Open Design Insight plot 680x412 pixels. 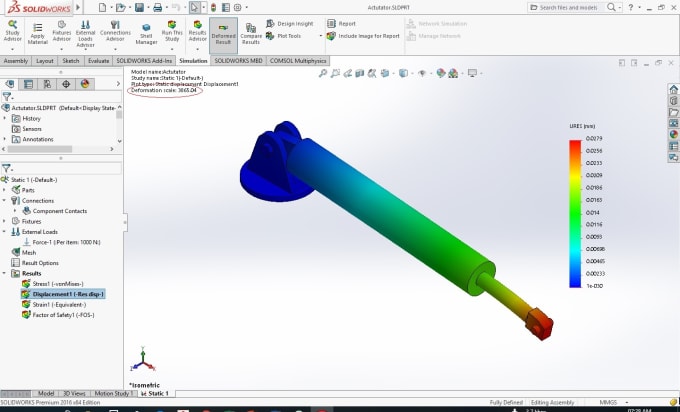pyautogui.click(x=290, y=23)
